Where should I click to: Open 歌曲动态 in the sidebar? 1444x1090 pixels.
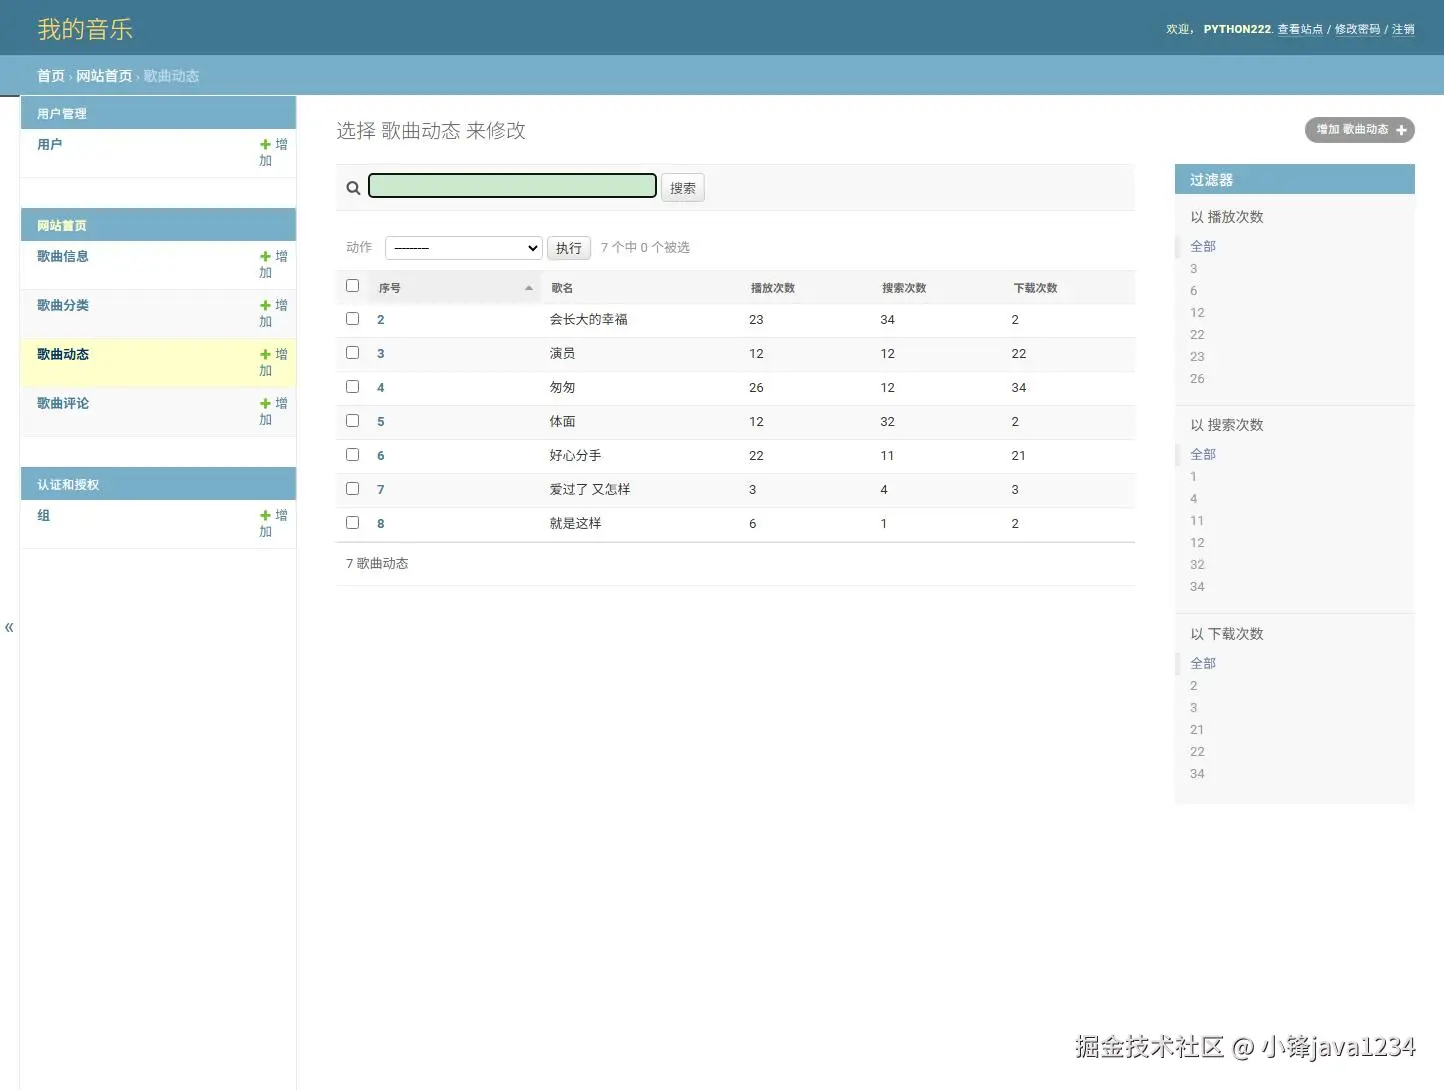(x=63, y=355)
